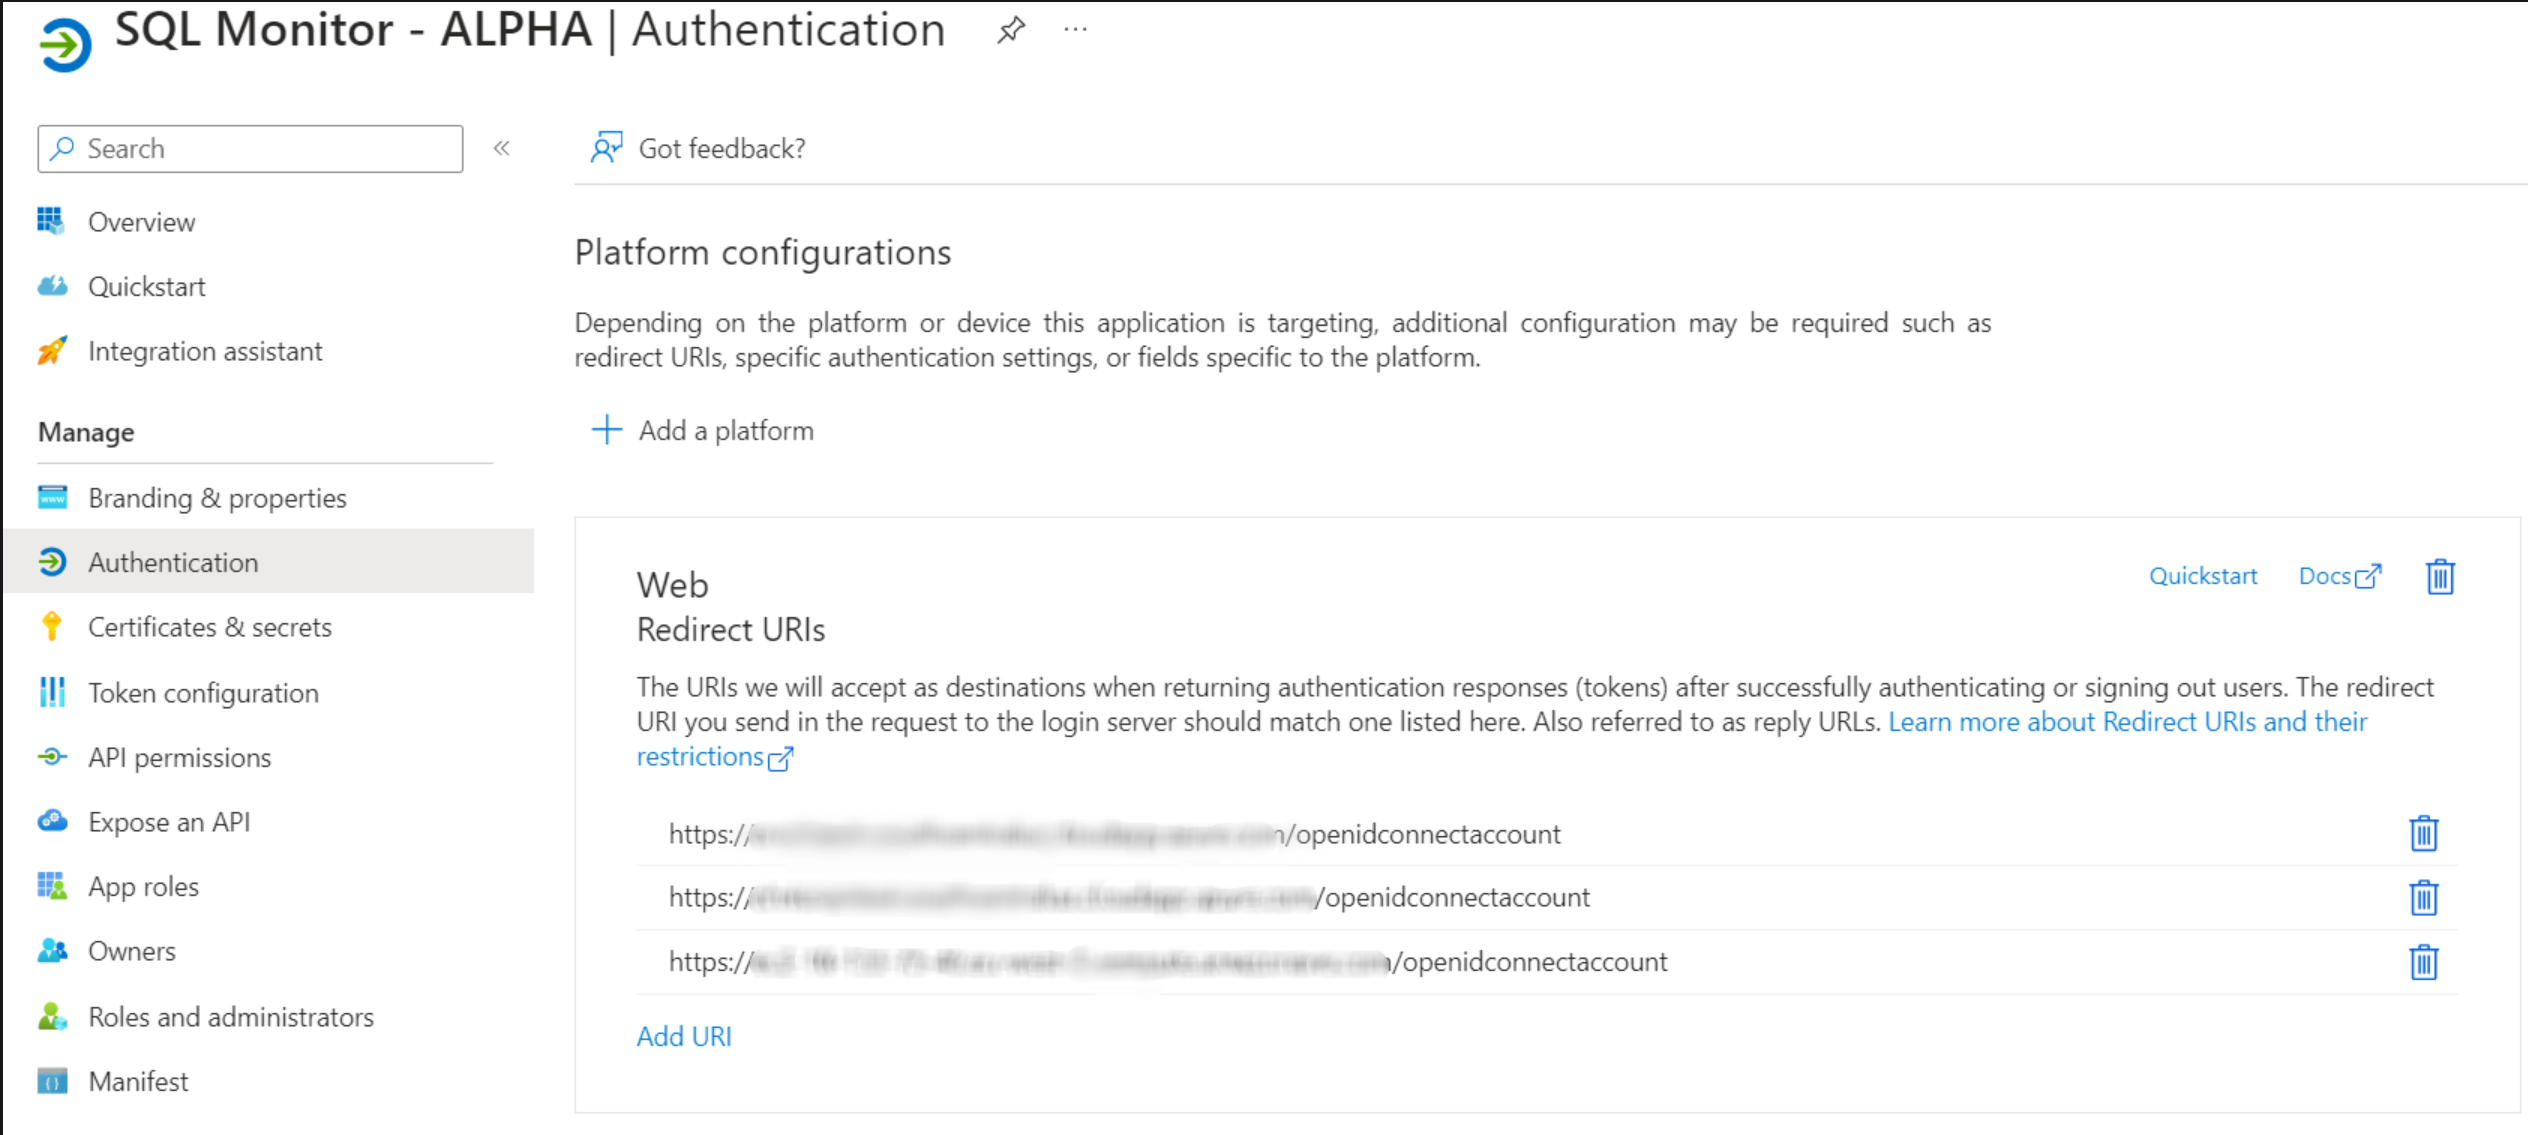Image resolution: width=2528 pixels, height=1135 pixels.
Task: Delete the first redirect URI
Action: point(2424,833)
